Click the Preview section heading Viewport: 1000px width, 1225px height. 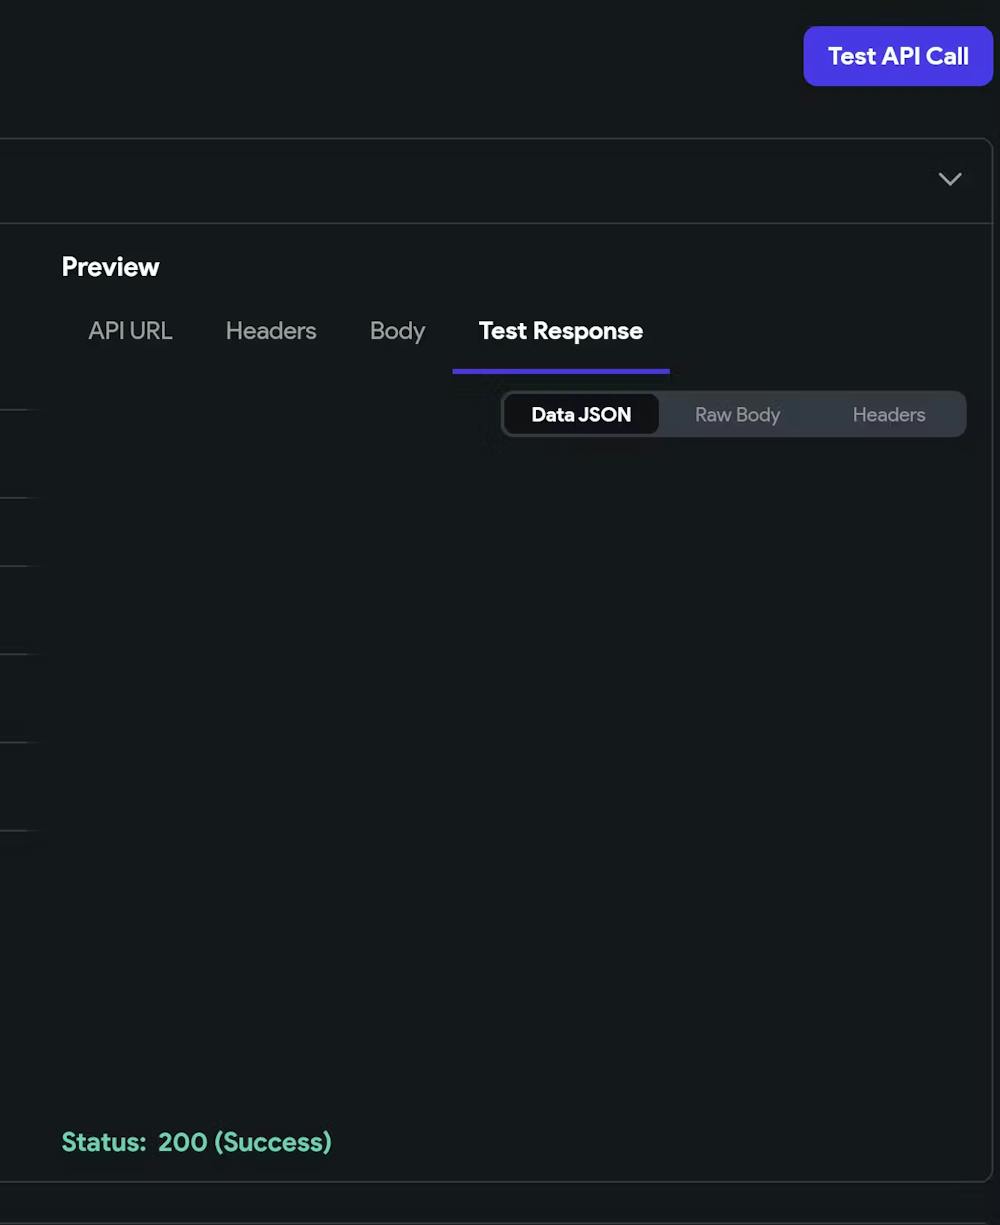tap(111, 267)
